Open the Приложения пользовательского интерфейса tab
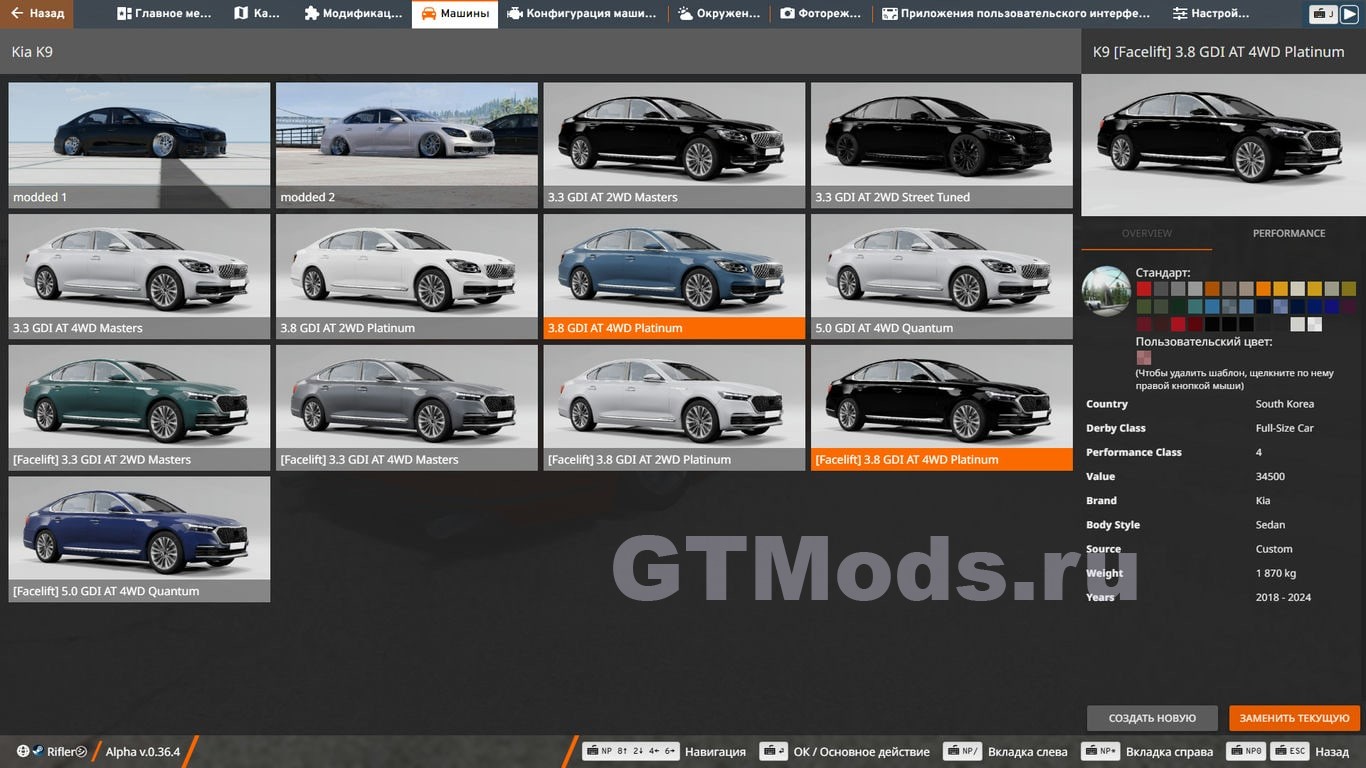Screen dimensions: 1366x768 pos(1015,14)
